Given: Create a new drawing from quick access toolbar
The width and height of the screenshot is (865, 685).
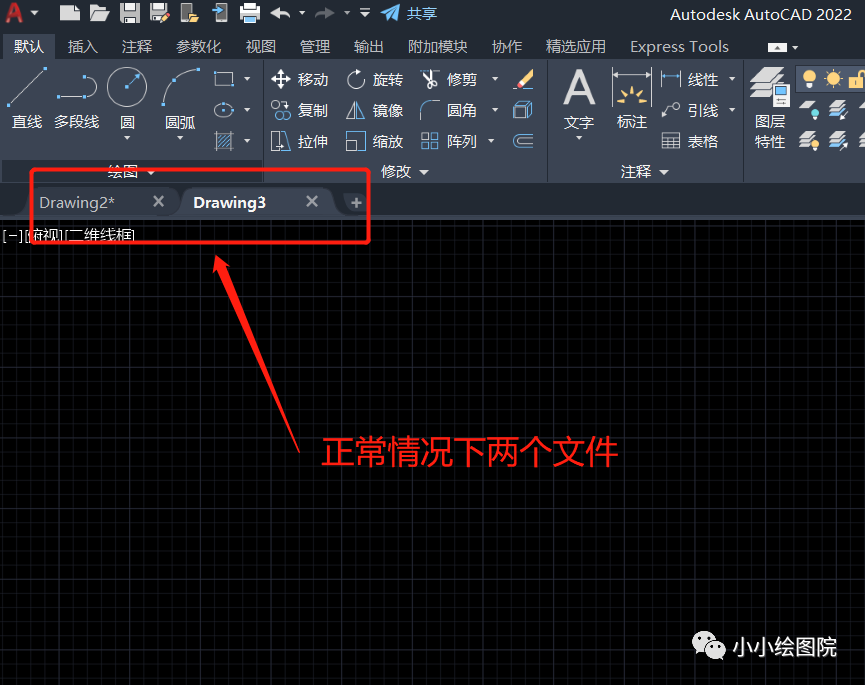Looking at the screenshot, I should point(70,13).
